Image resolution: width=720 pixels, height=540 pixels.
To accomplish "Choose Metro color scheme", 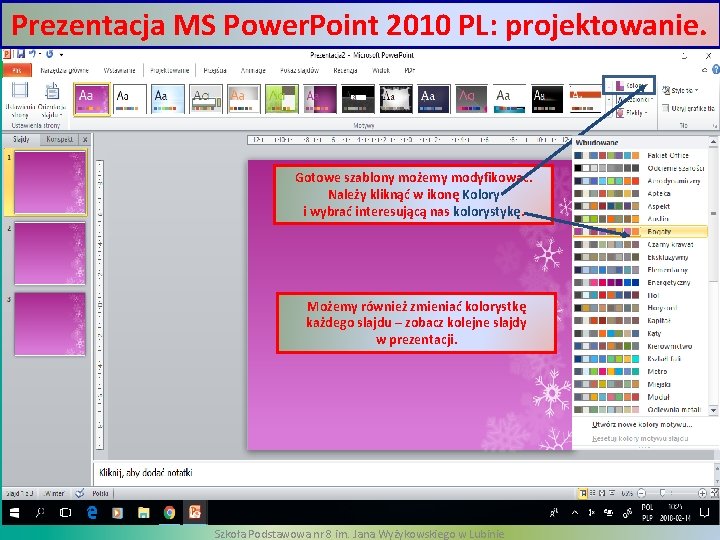I will pyautogui.click(x=640, y=371).
